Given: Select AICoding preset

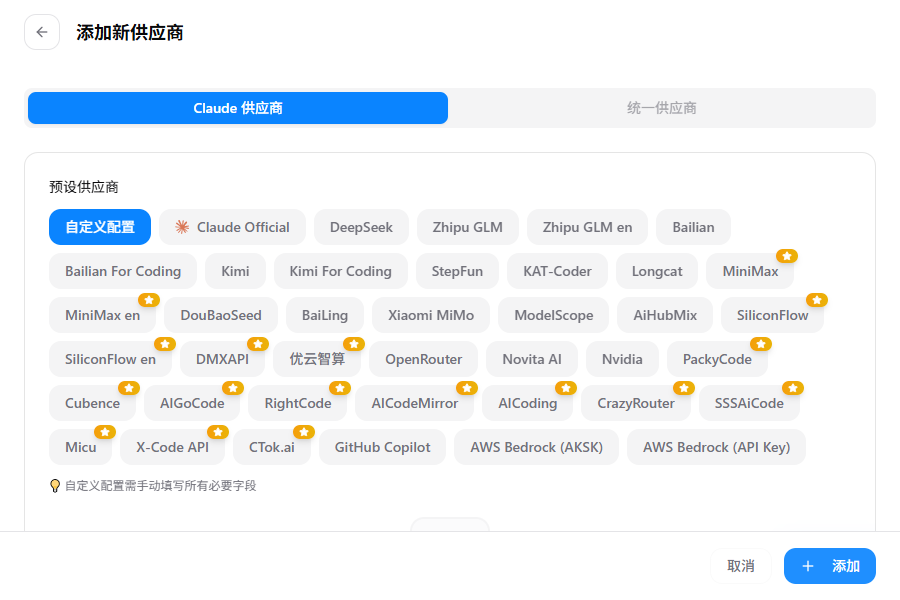Looking at the screenshot, I should [x=527, y=403].
